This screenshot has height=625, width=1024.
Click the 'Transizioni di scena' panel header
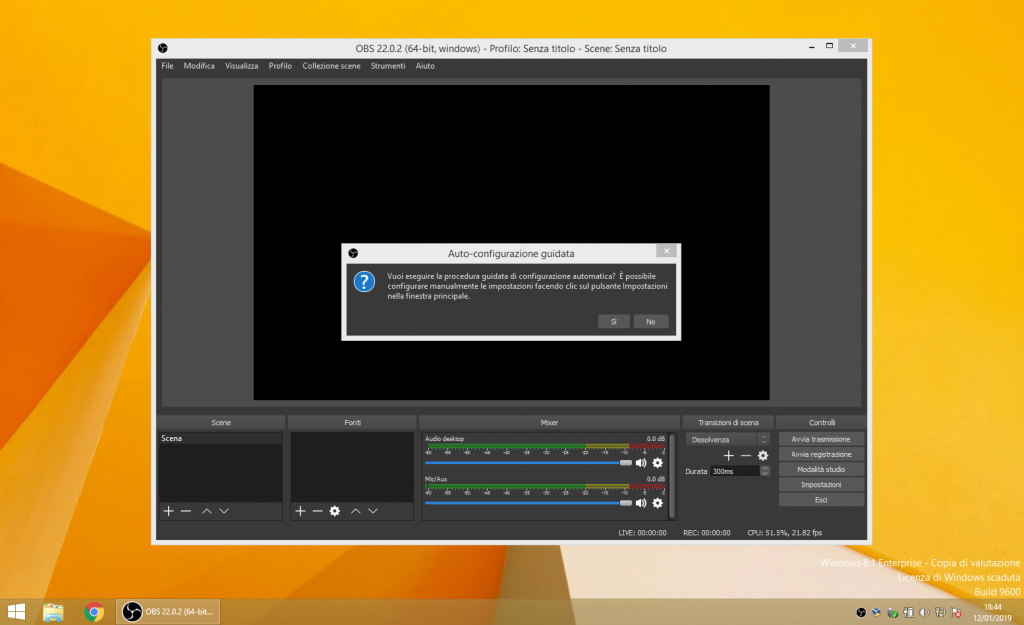728,423
